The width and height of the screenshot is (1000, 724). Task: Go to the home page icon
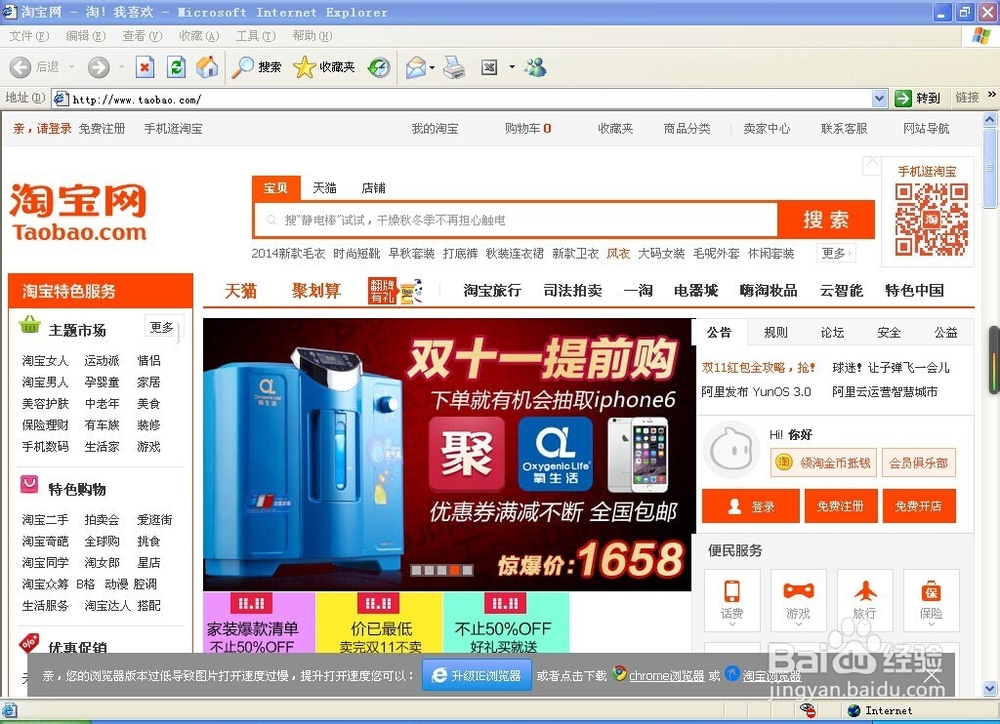(207, 67)
